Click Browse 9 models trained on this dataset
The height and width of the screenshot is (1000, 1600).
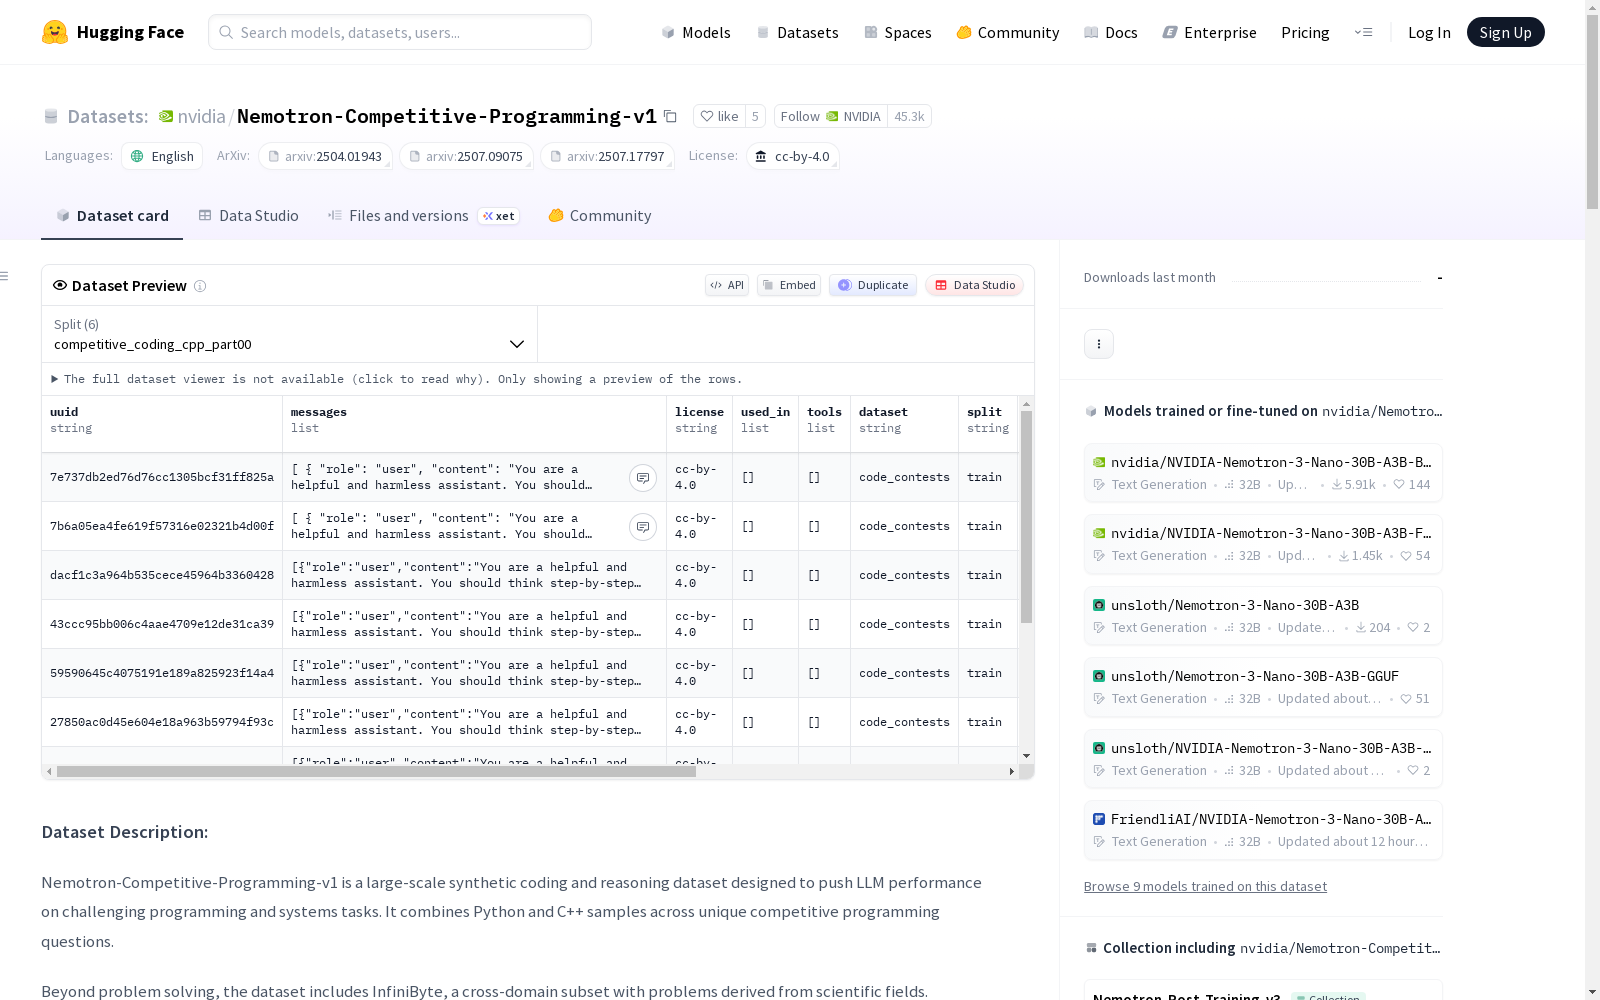(x=1205, y=887)
